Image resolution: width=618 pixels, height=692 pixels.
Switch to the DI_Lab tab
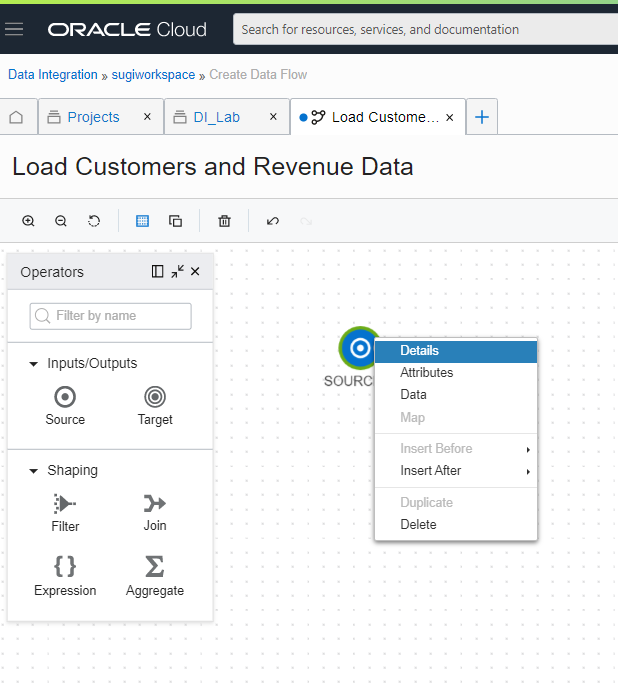(x=216, y=117)
